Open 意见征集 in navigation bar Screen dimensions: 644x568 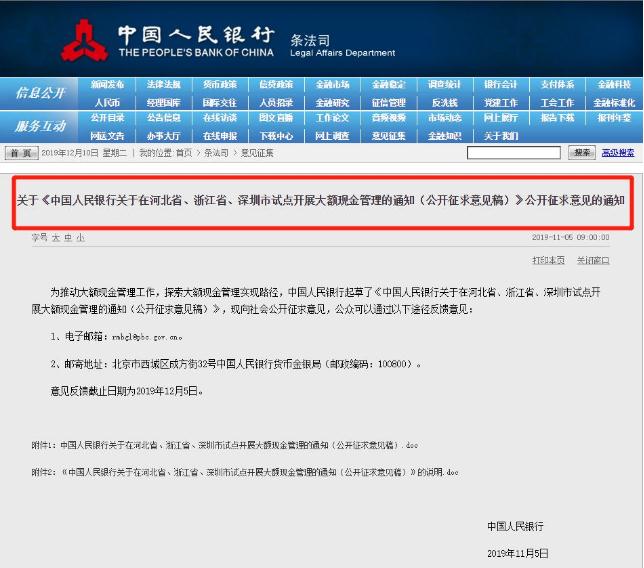click(389, 136)
